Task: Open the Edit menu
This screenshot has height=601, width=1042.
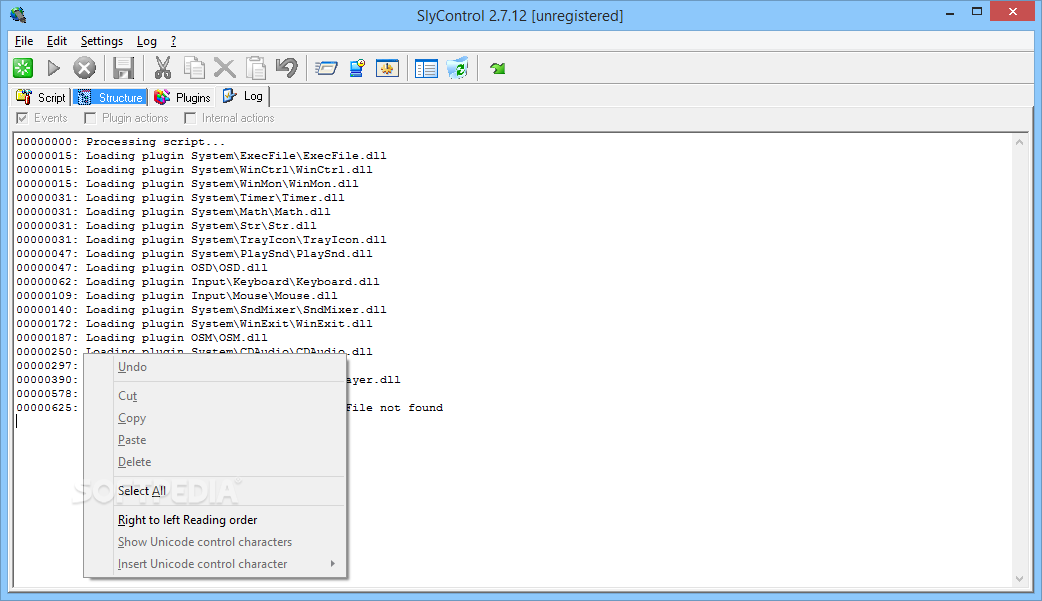Action: tap(56, 41)
